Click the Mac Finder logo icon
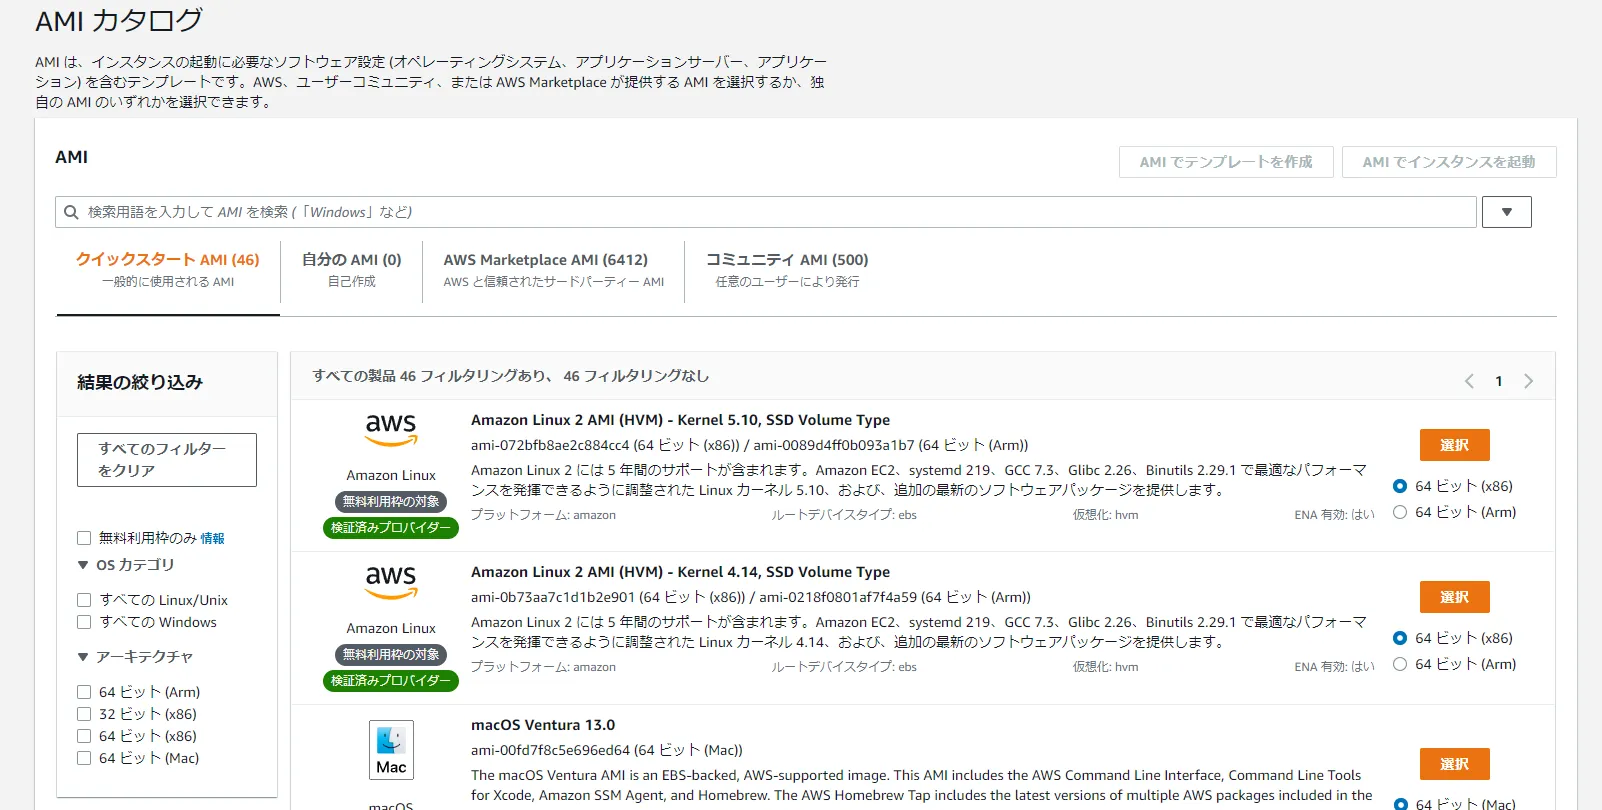 pos(391,750)
